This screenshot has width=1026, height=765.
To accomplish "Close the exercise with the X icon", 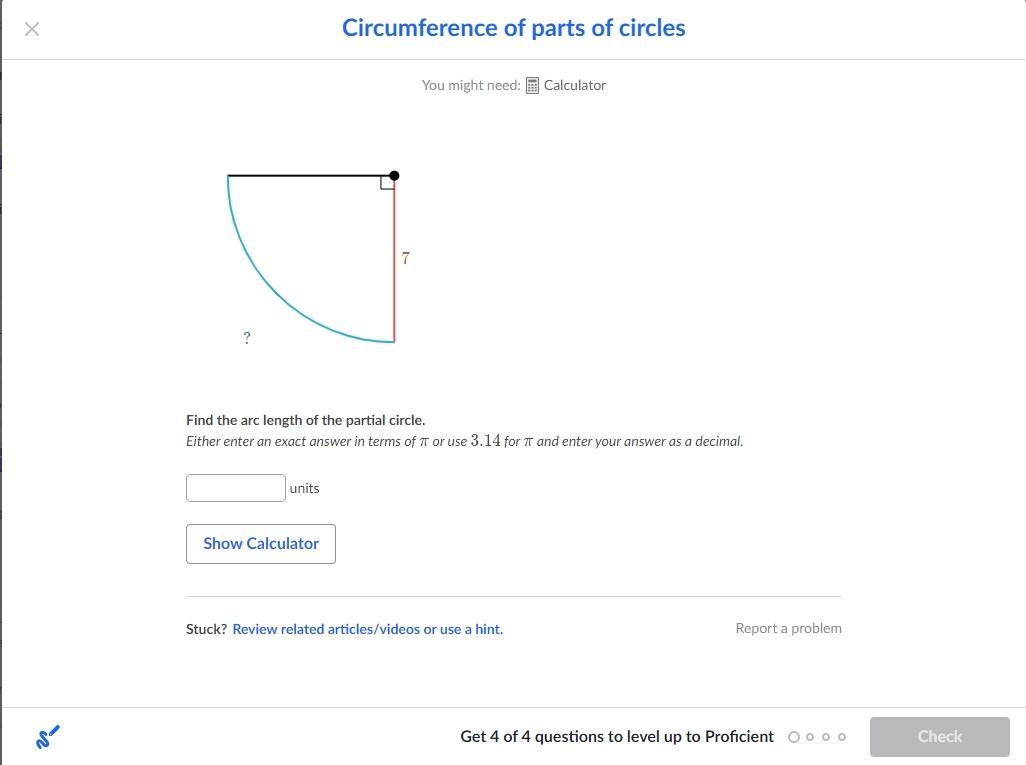I will tap(32, 29).
